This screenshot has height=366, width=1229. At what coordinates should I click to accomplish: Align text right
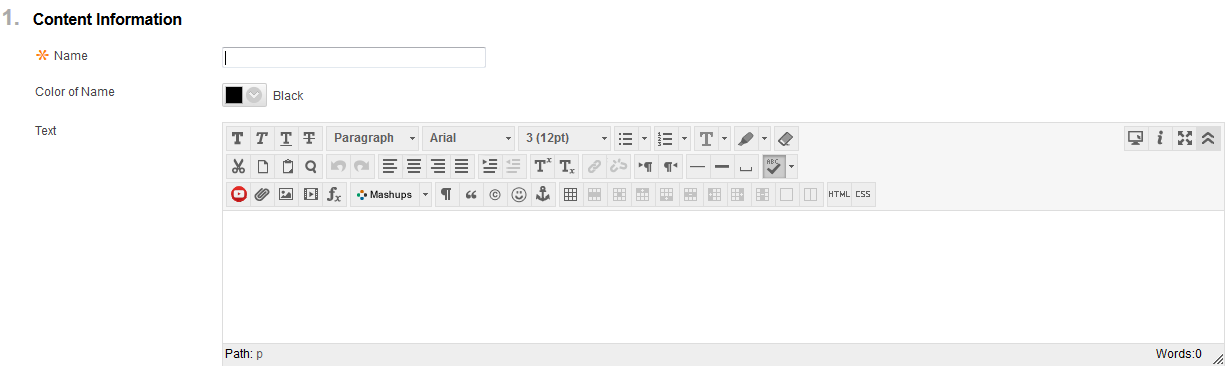pyautogui.click(x=437, y=166)
